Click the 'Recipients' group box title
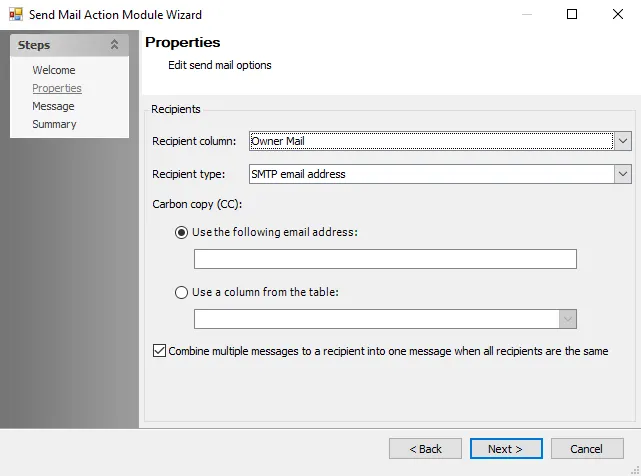Screen dimensions: 641x476 coord(176,109)
